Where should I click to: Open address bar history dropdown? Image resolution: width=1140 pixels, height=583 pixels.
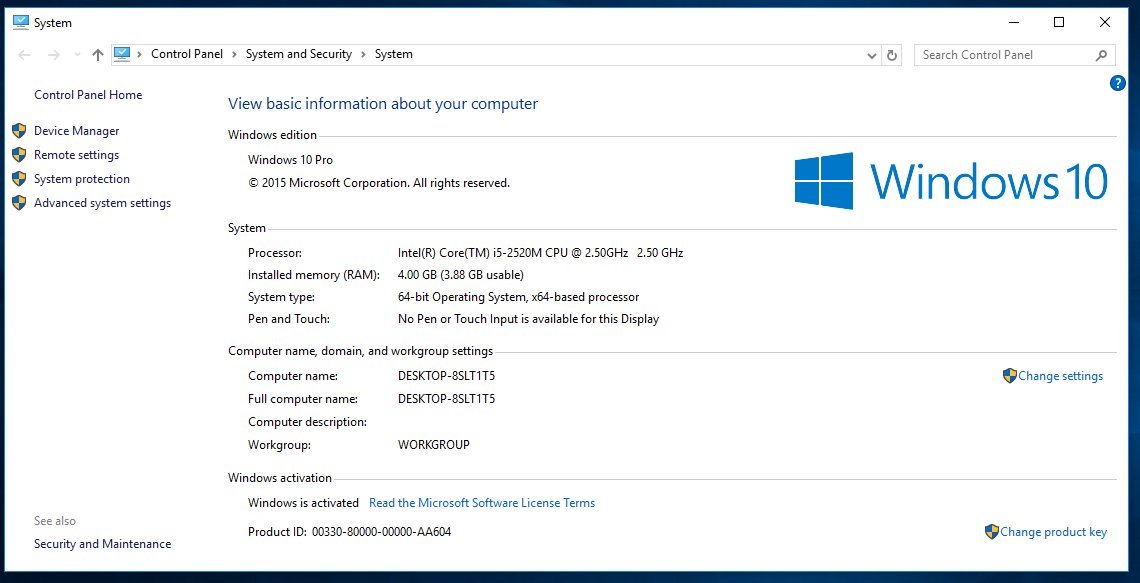(x=872, y=55)
